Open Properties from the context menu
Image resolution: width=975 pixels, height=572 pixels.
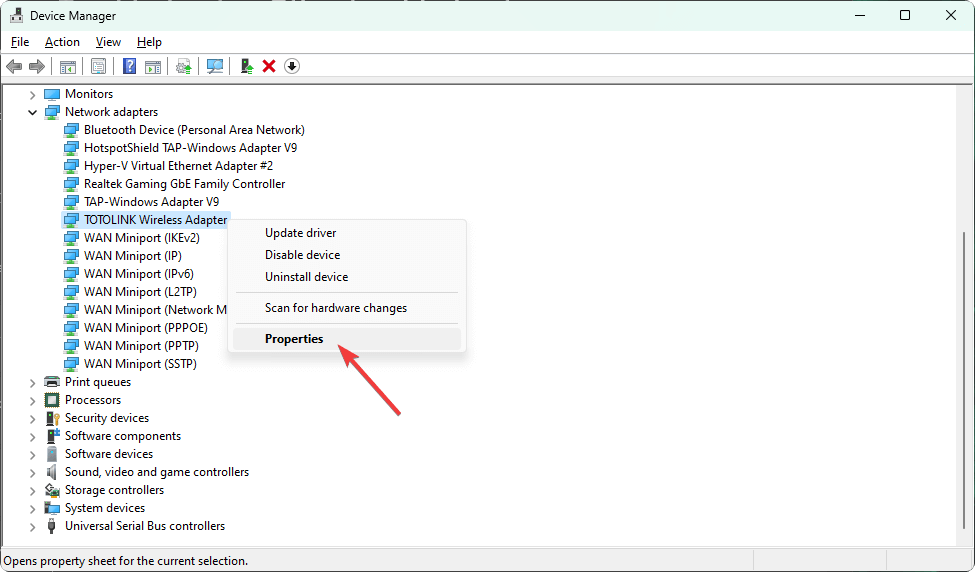pos(347,339)
